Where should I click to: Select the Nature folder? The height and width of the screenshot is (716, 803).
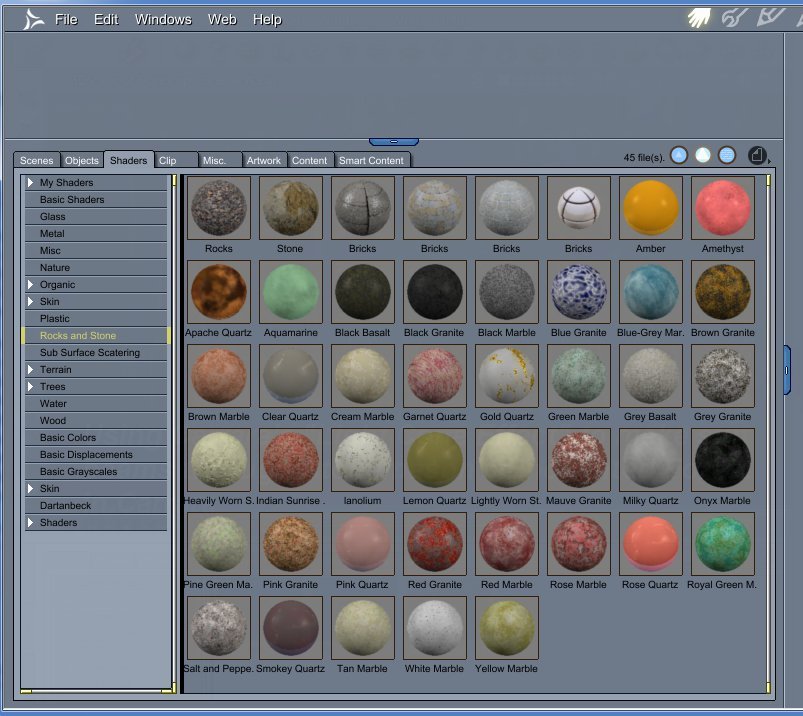coord(96,267)
